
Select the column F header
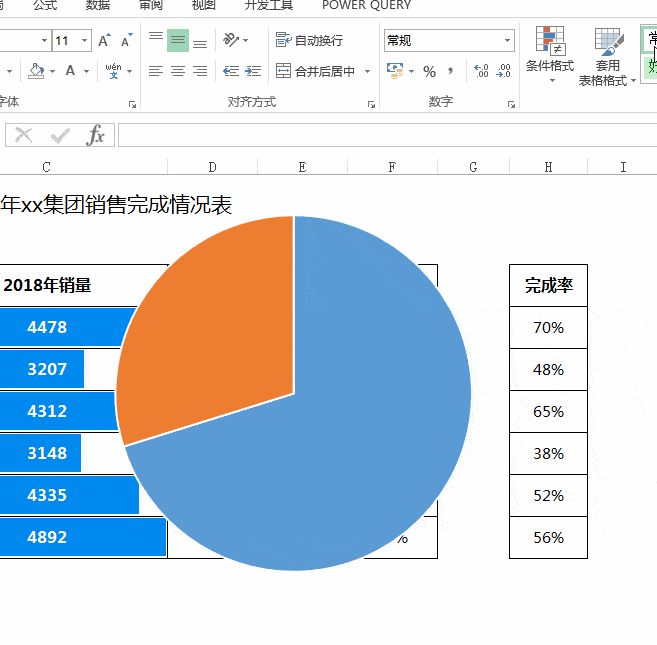[392, 167]
